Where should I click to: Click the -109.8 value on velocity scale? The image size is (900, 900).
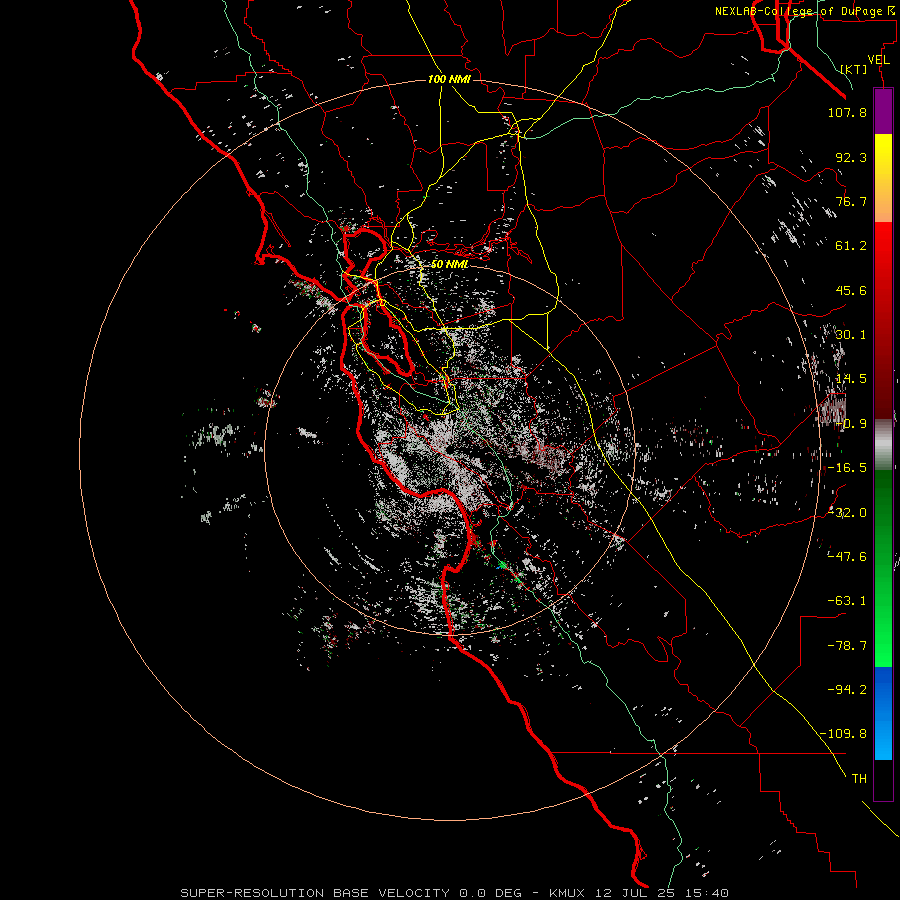tap(843, 734)
